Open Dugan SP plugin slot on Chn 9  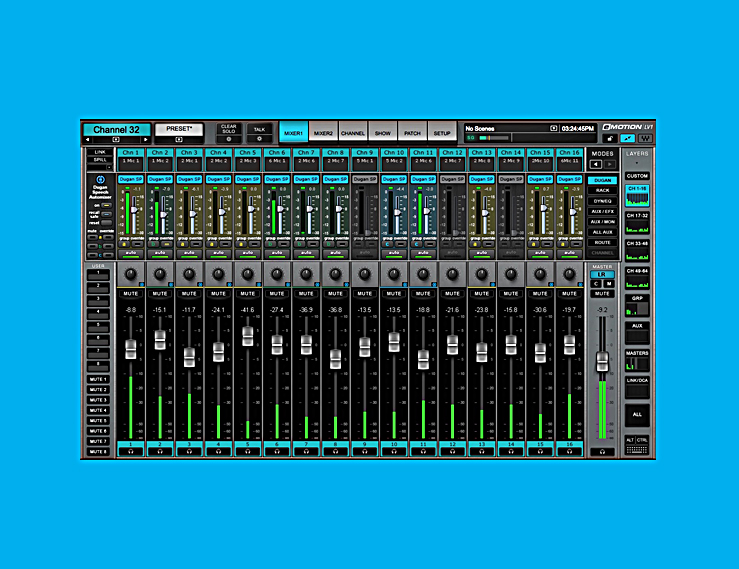364,179
